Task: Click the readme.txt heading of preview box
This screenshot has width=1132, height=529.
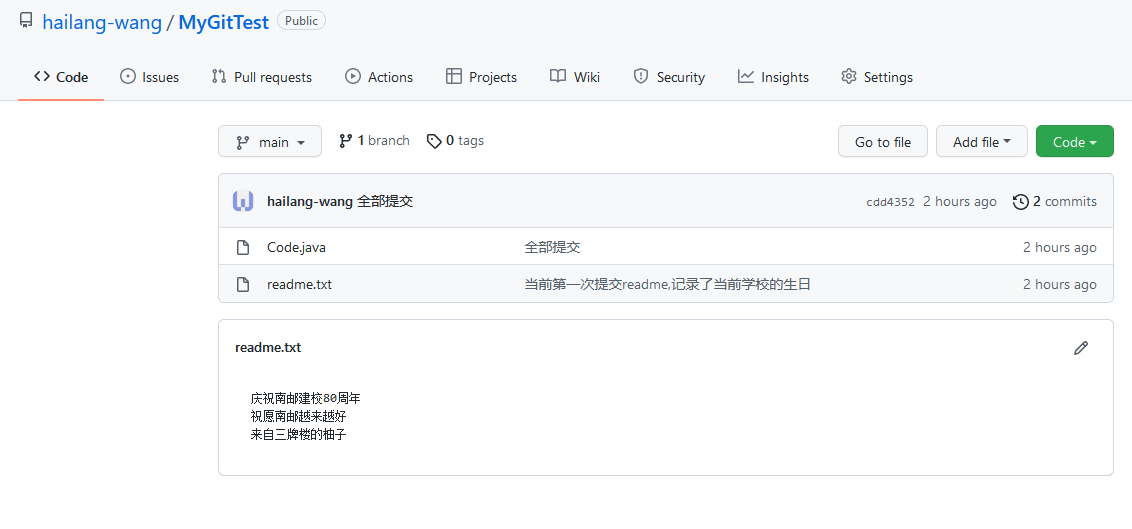Action: 268,347
